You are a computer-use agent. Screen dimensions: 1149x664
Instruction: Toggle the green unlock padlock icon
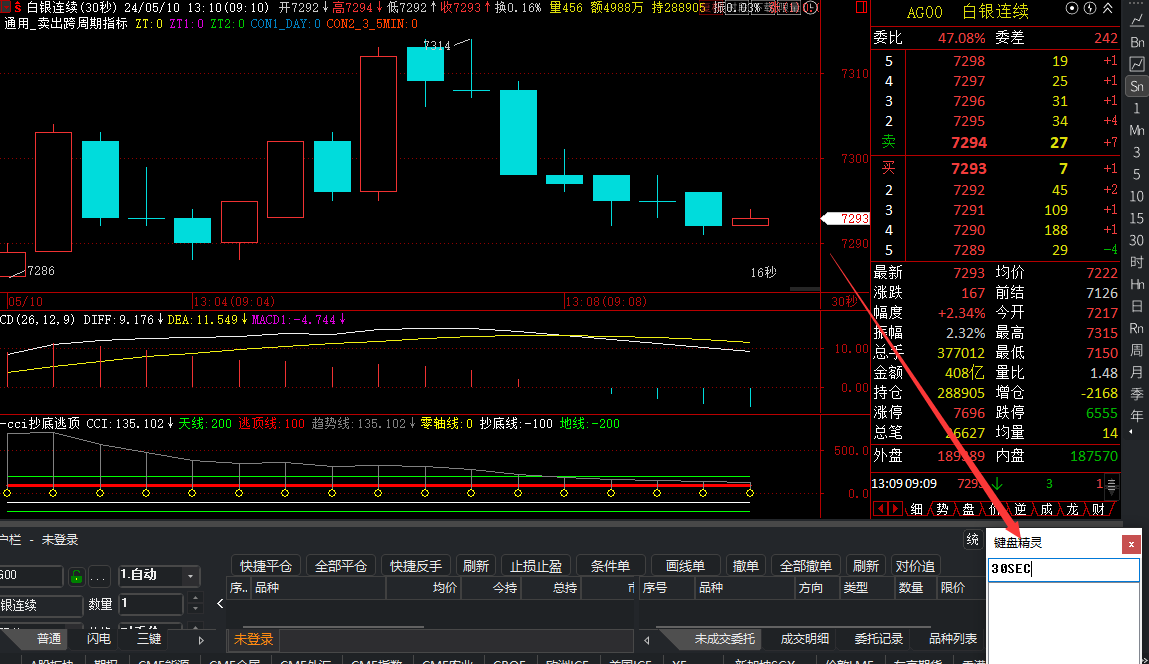click(x=75, y=576)
